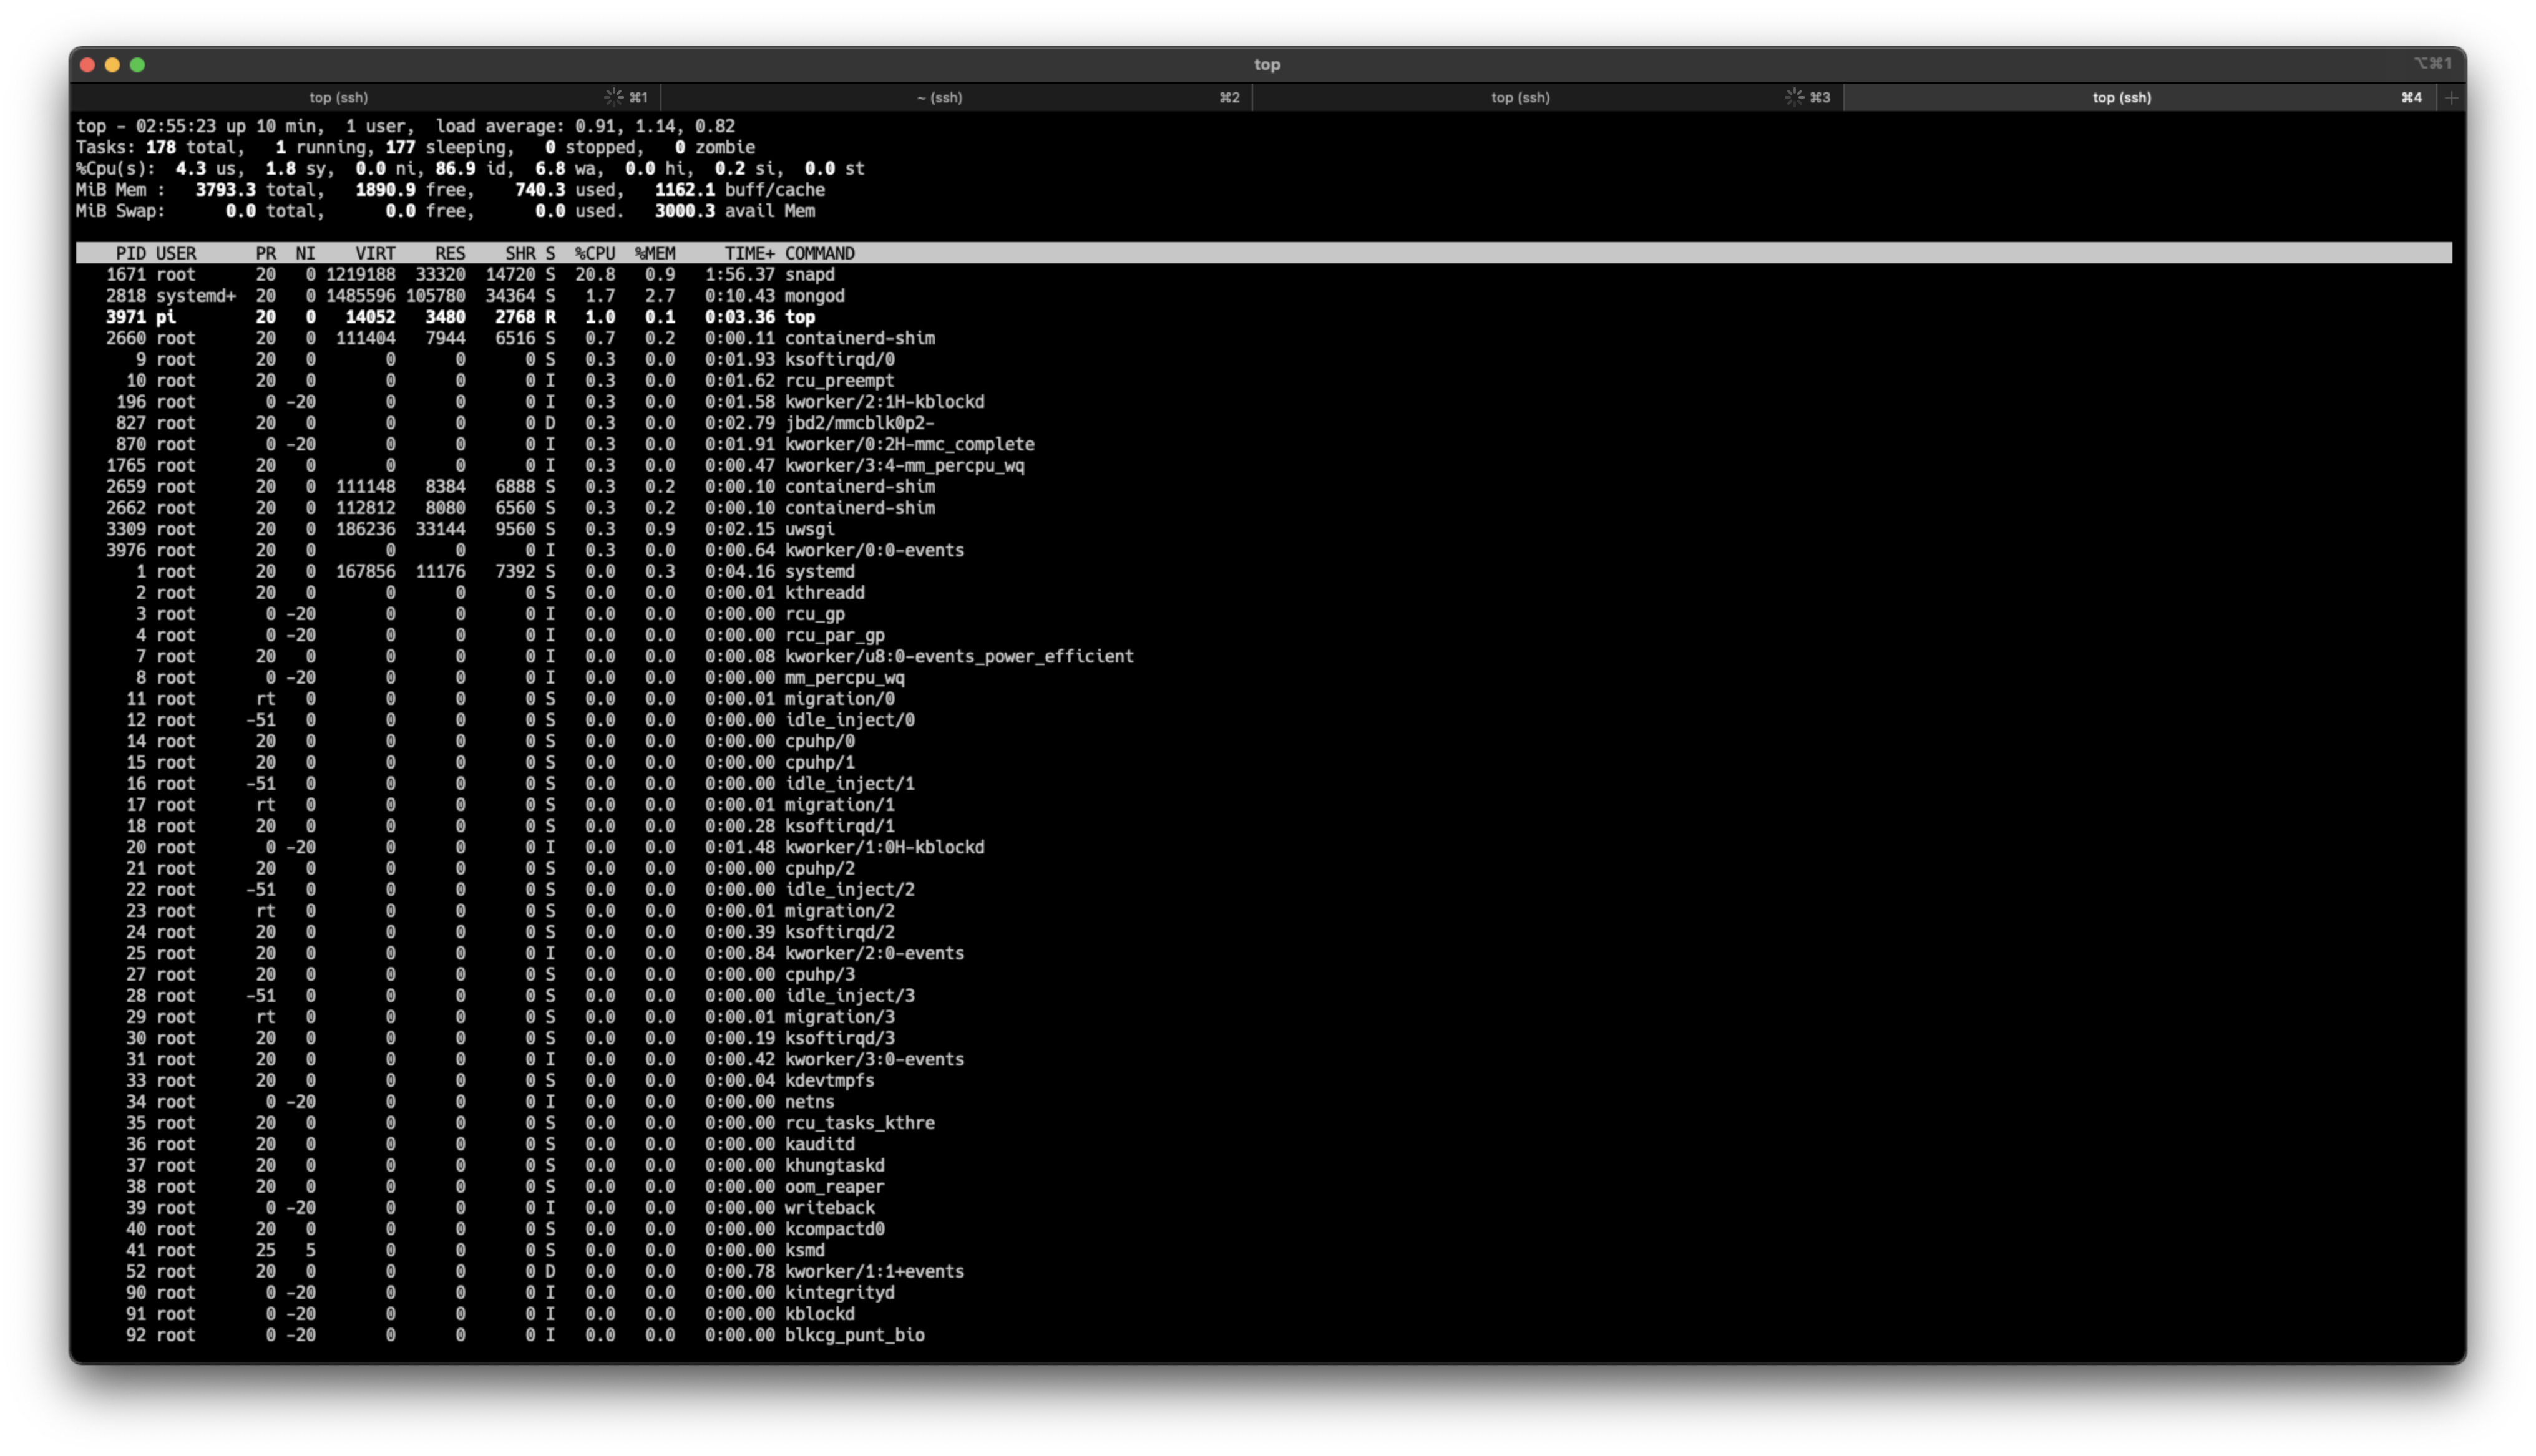Click the bold top process row

click(x=1264, y=317)
